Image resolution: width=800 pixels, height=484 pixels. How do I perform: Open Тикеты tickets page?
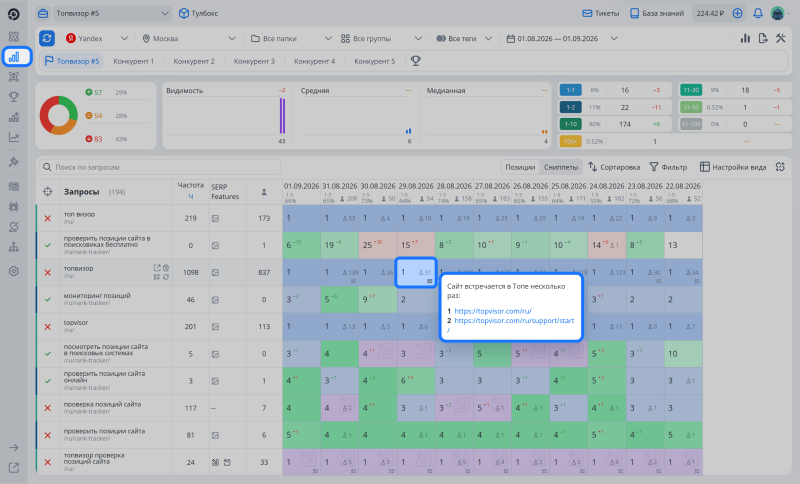pos(601,13)
